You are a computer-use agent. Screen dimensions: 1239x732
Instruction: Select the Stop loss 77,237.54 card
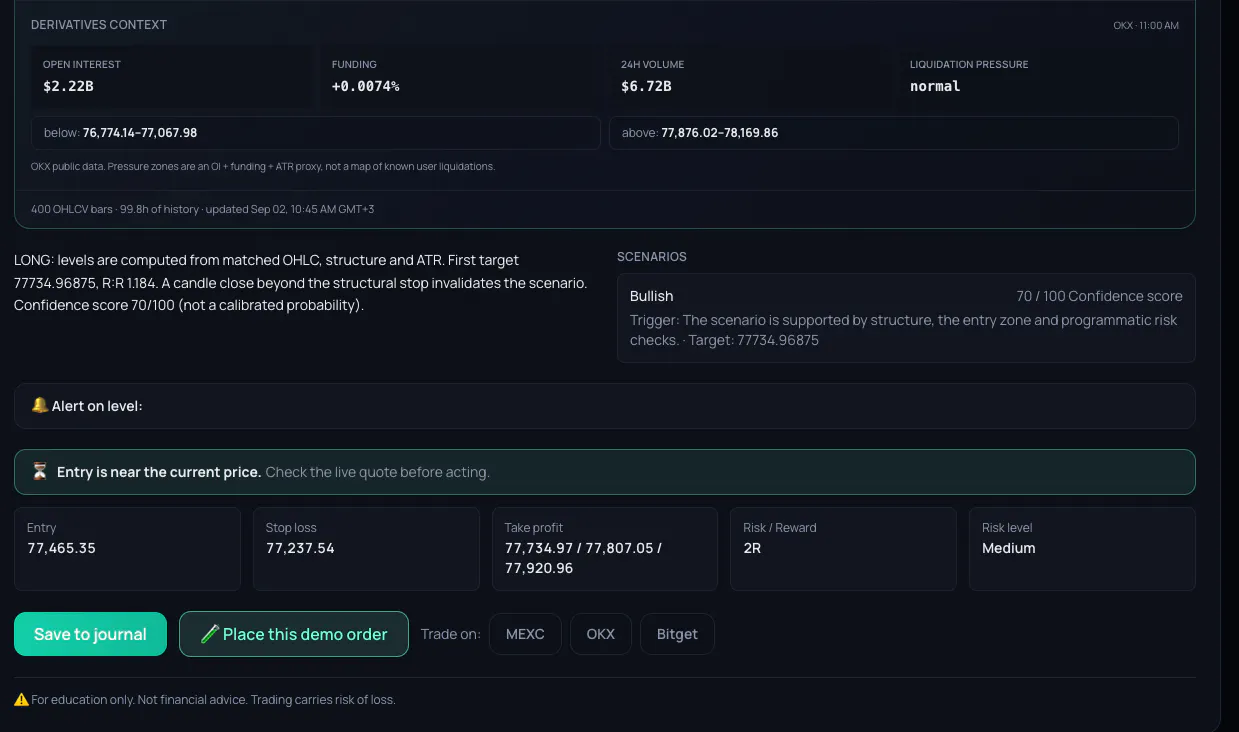[366, 549]
